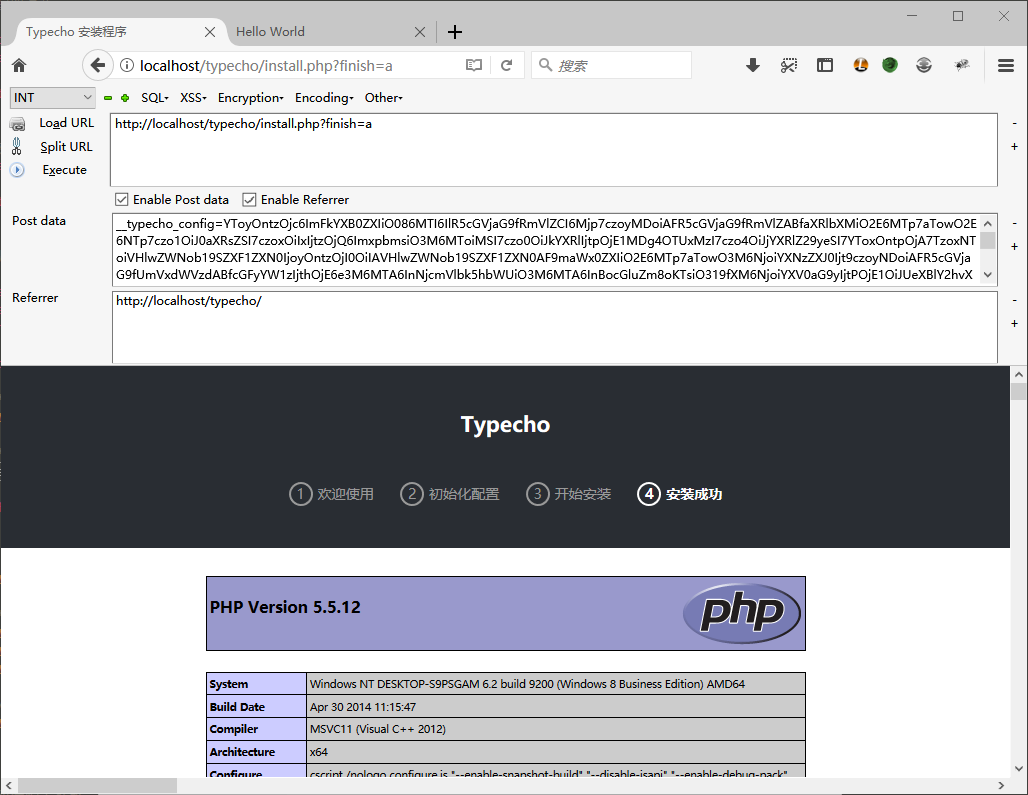Viewport: 1028px width, 795px height.
Task: Click the Load URL button label
Action: pos(67,123)
